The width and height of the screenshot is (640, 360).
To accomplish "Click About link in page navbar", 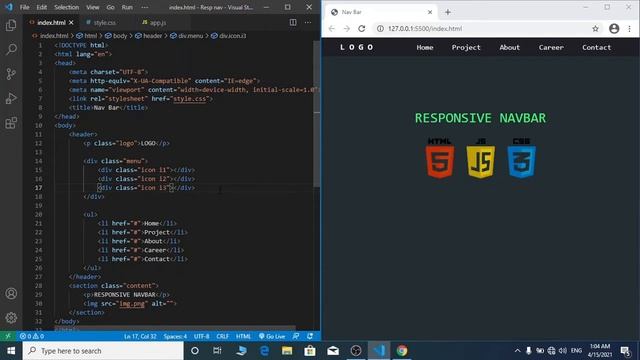I will (x=510, y=47).
